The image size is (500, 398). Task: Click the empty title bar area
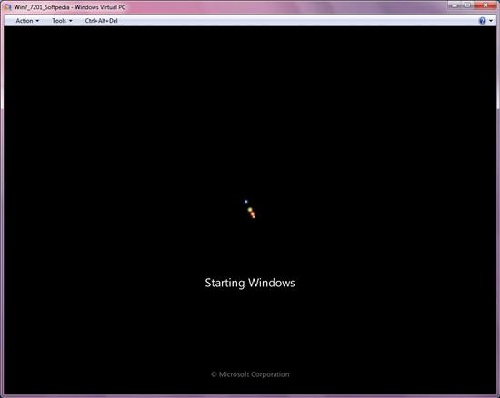click(287, 7)
